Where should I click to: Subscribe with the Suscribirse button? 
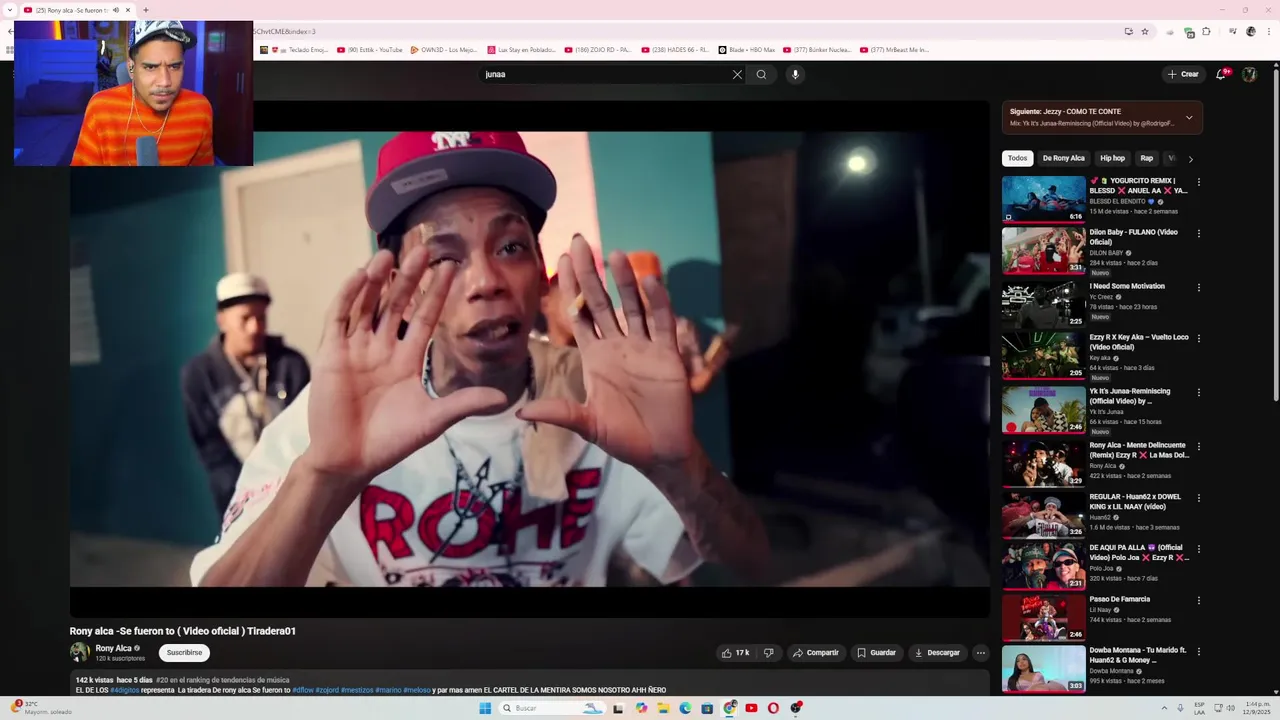coord(184,652)
